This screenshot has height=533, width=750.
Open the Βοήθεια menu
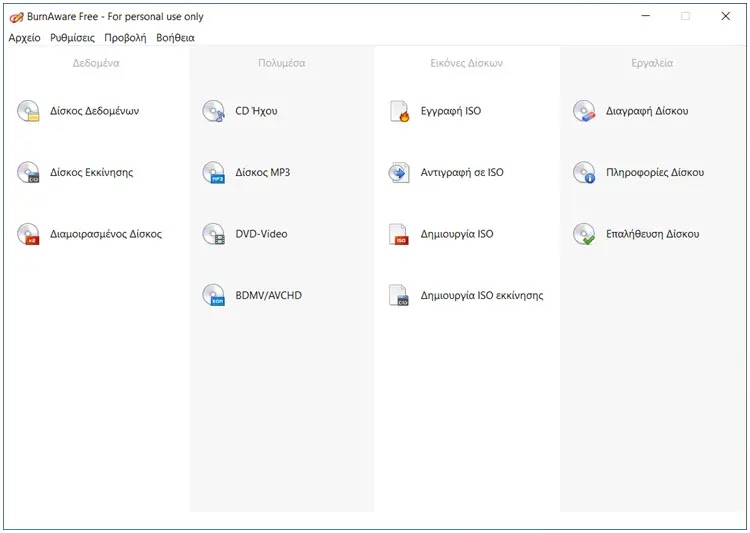[x=175, y=38]
